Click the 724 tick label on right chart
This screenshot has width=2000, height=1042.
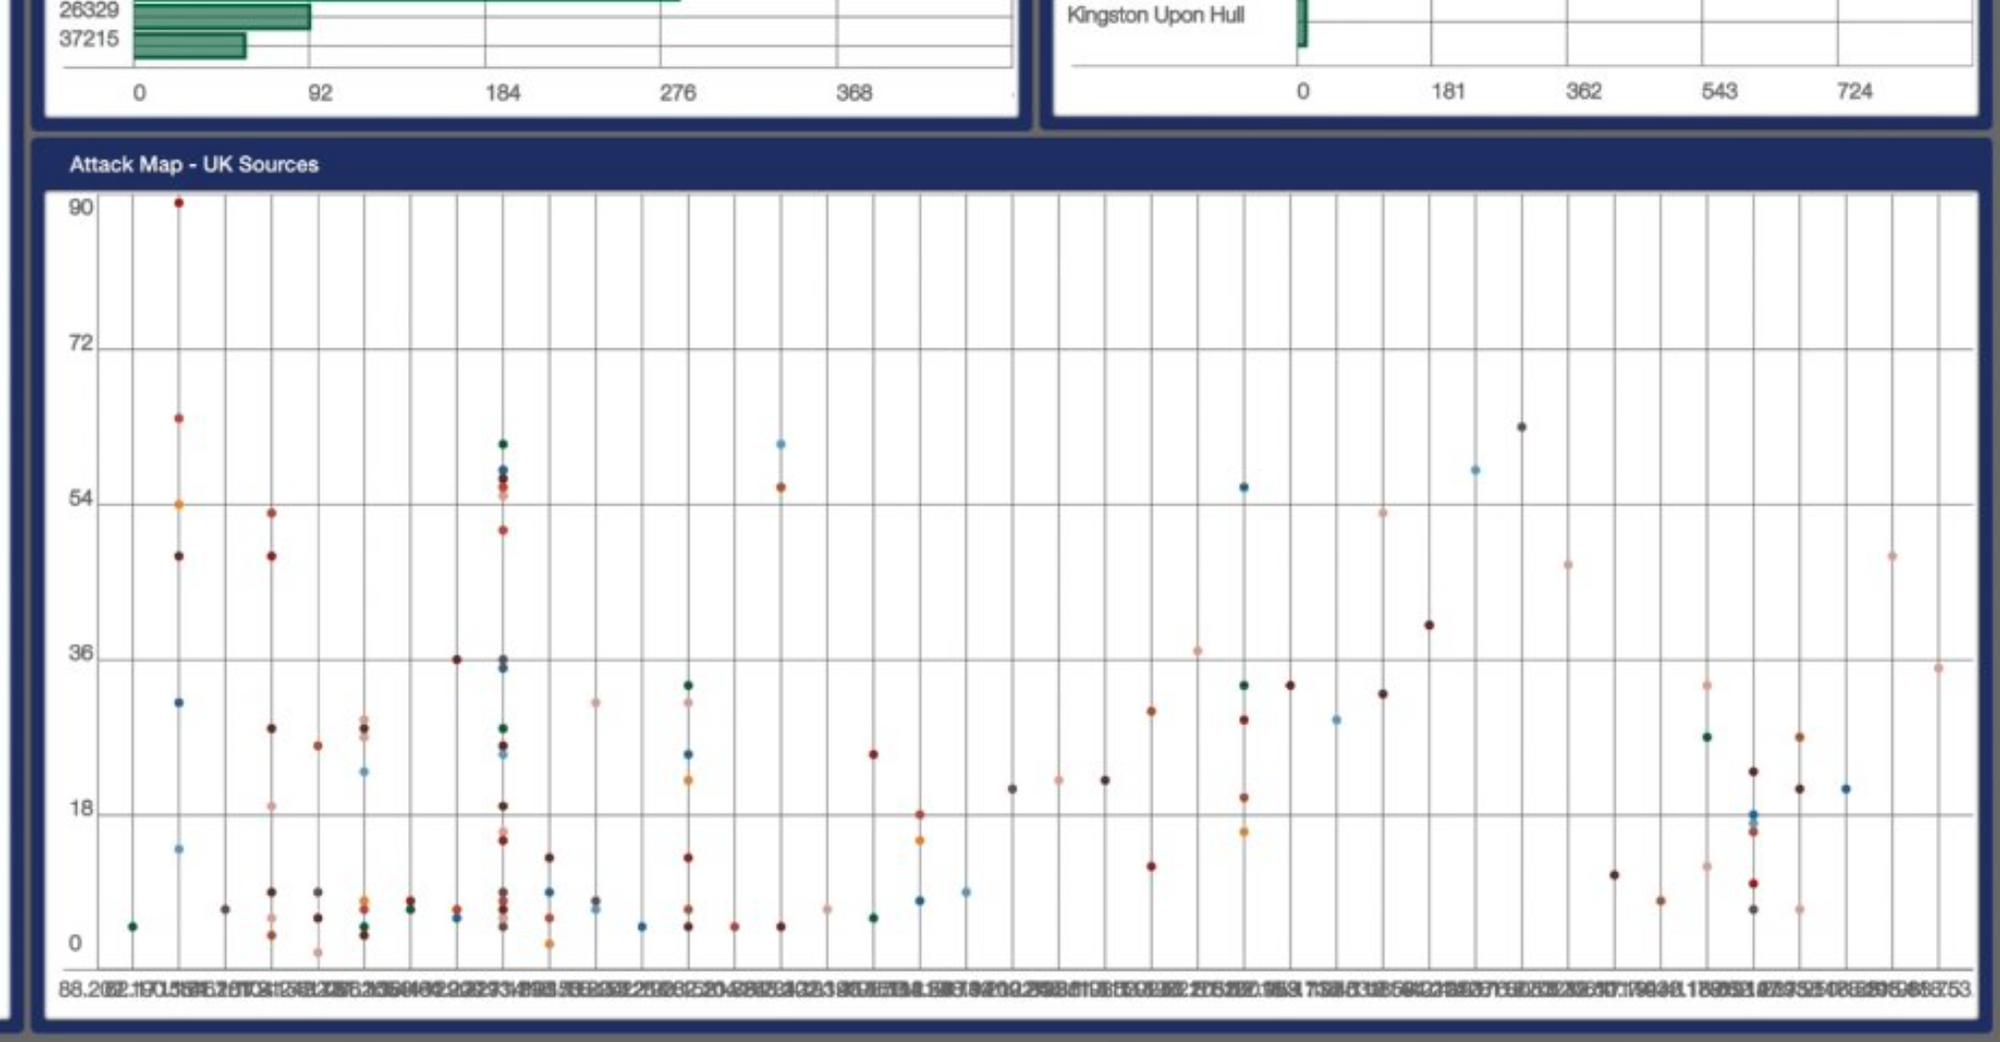(x=1854, y=91)
